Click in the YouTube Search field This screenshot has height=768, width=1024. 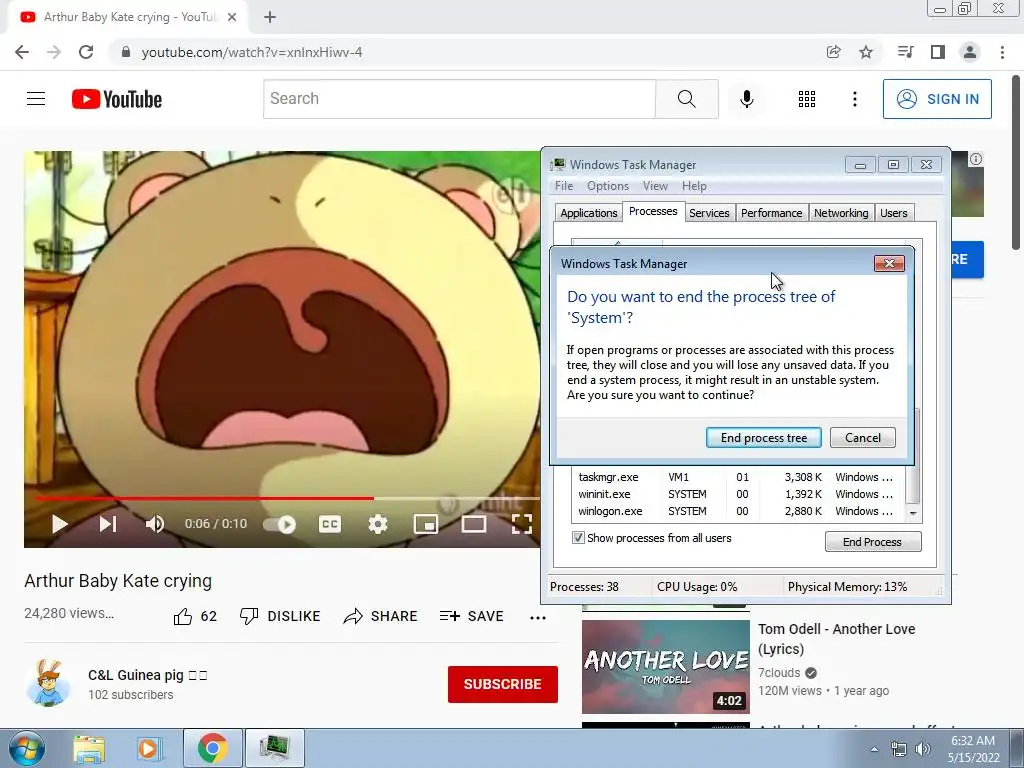459,99
